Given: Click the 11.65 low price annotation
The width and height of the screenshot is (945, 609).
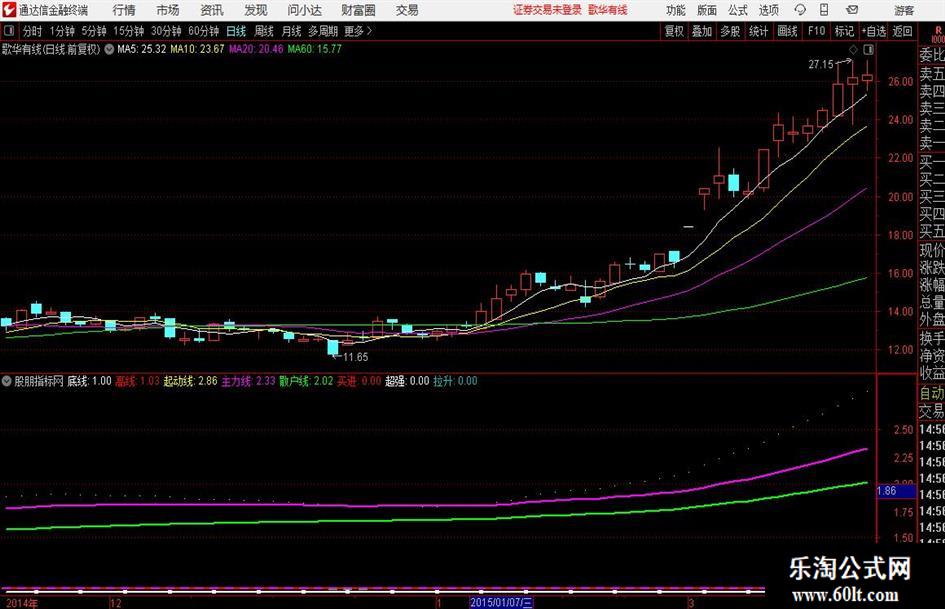Looking at the screenshot, I should (x=356, y=357).
